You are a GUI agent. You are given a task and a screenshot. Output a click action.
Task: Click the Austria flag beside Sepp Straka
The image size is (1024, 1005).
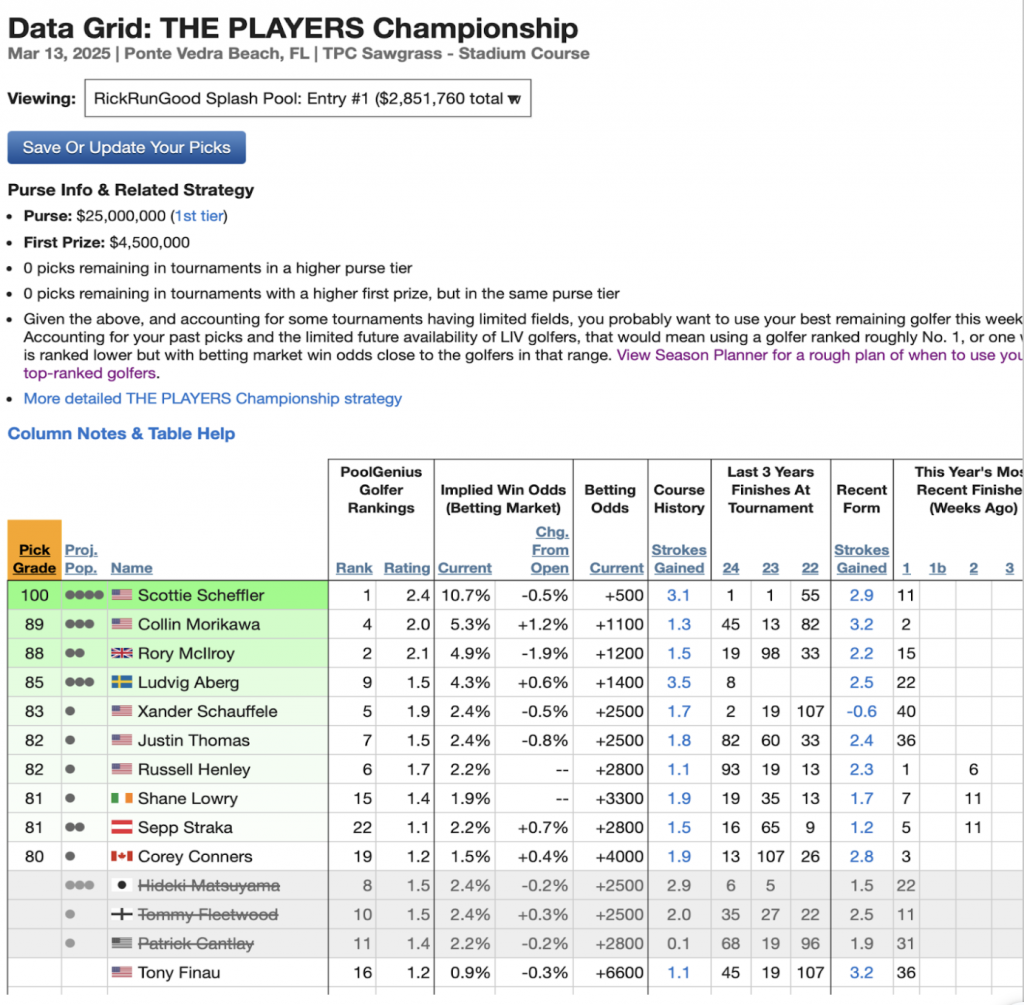(x=121, y=828)
